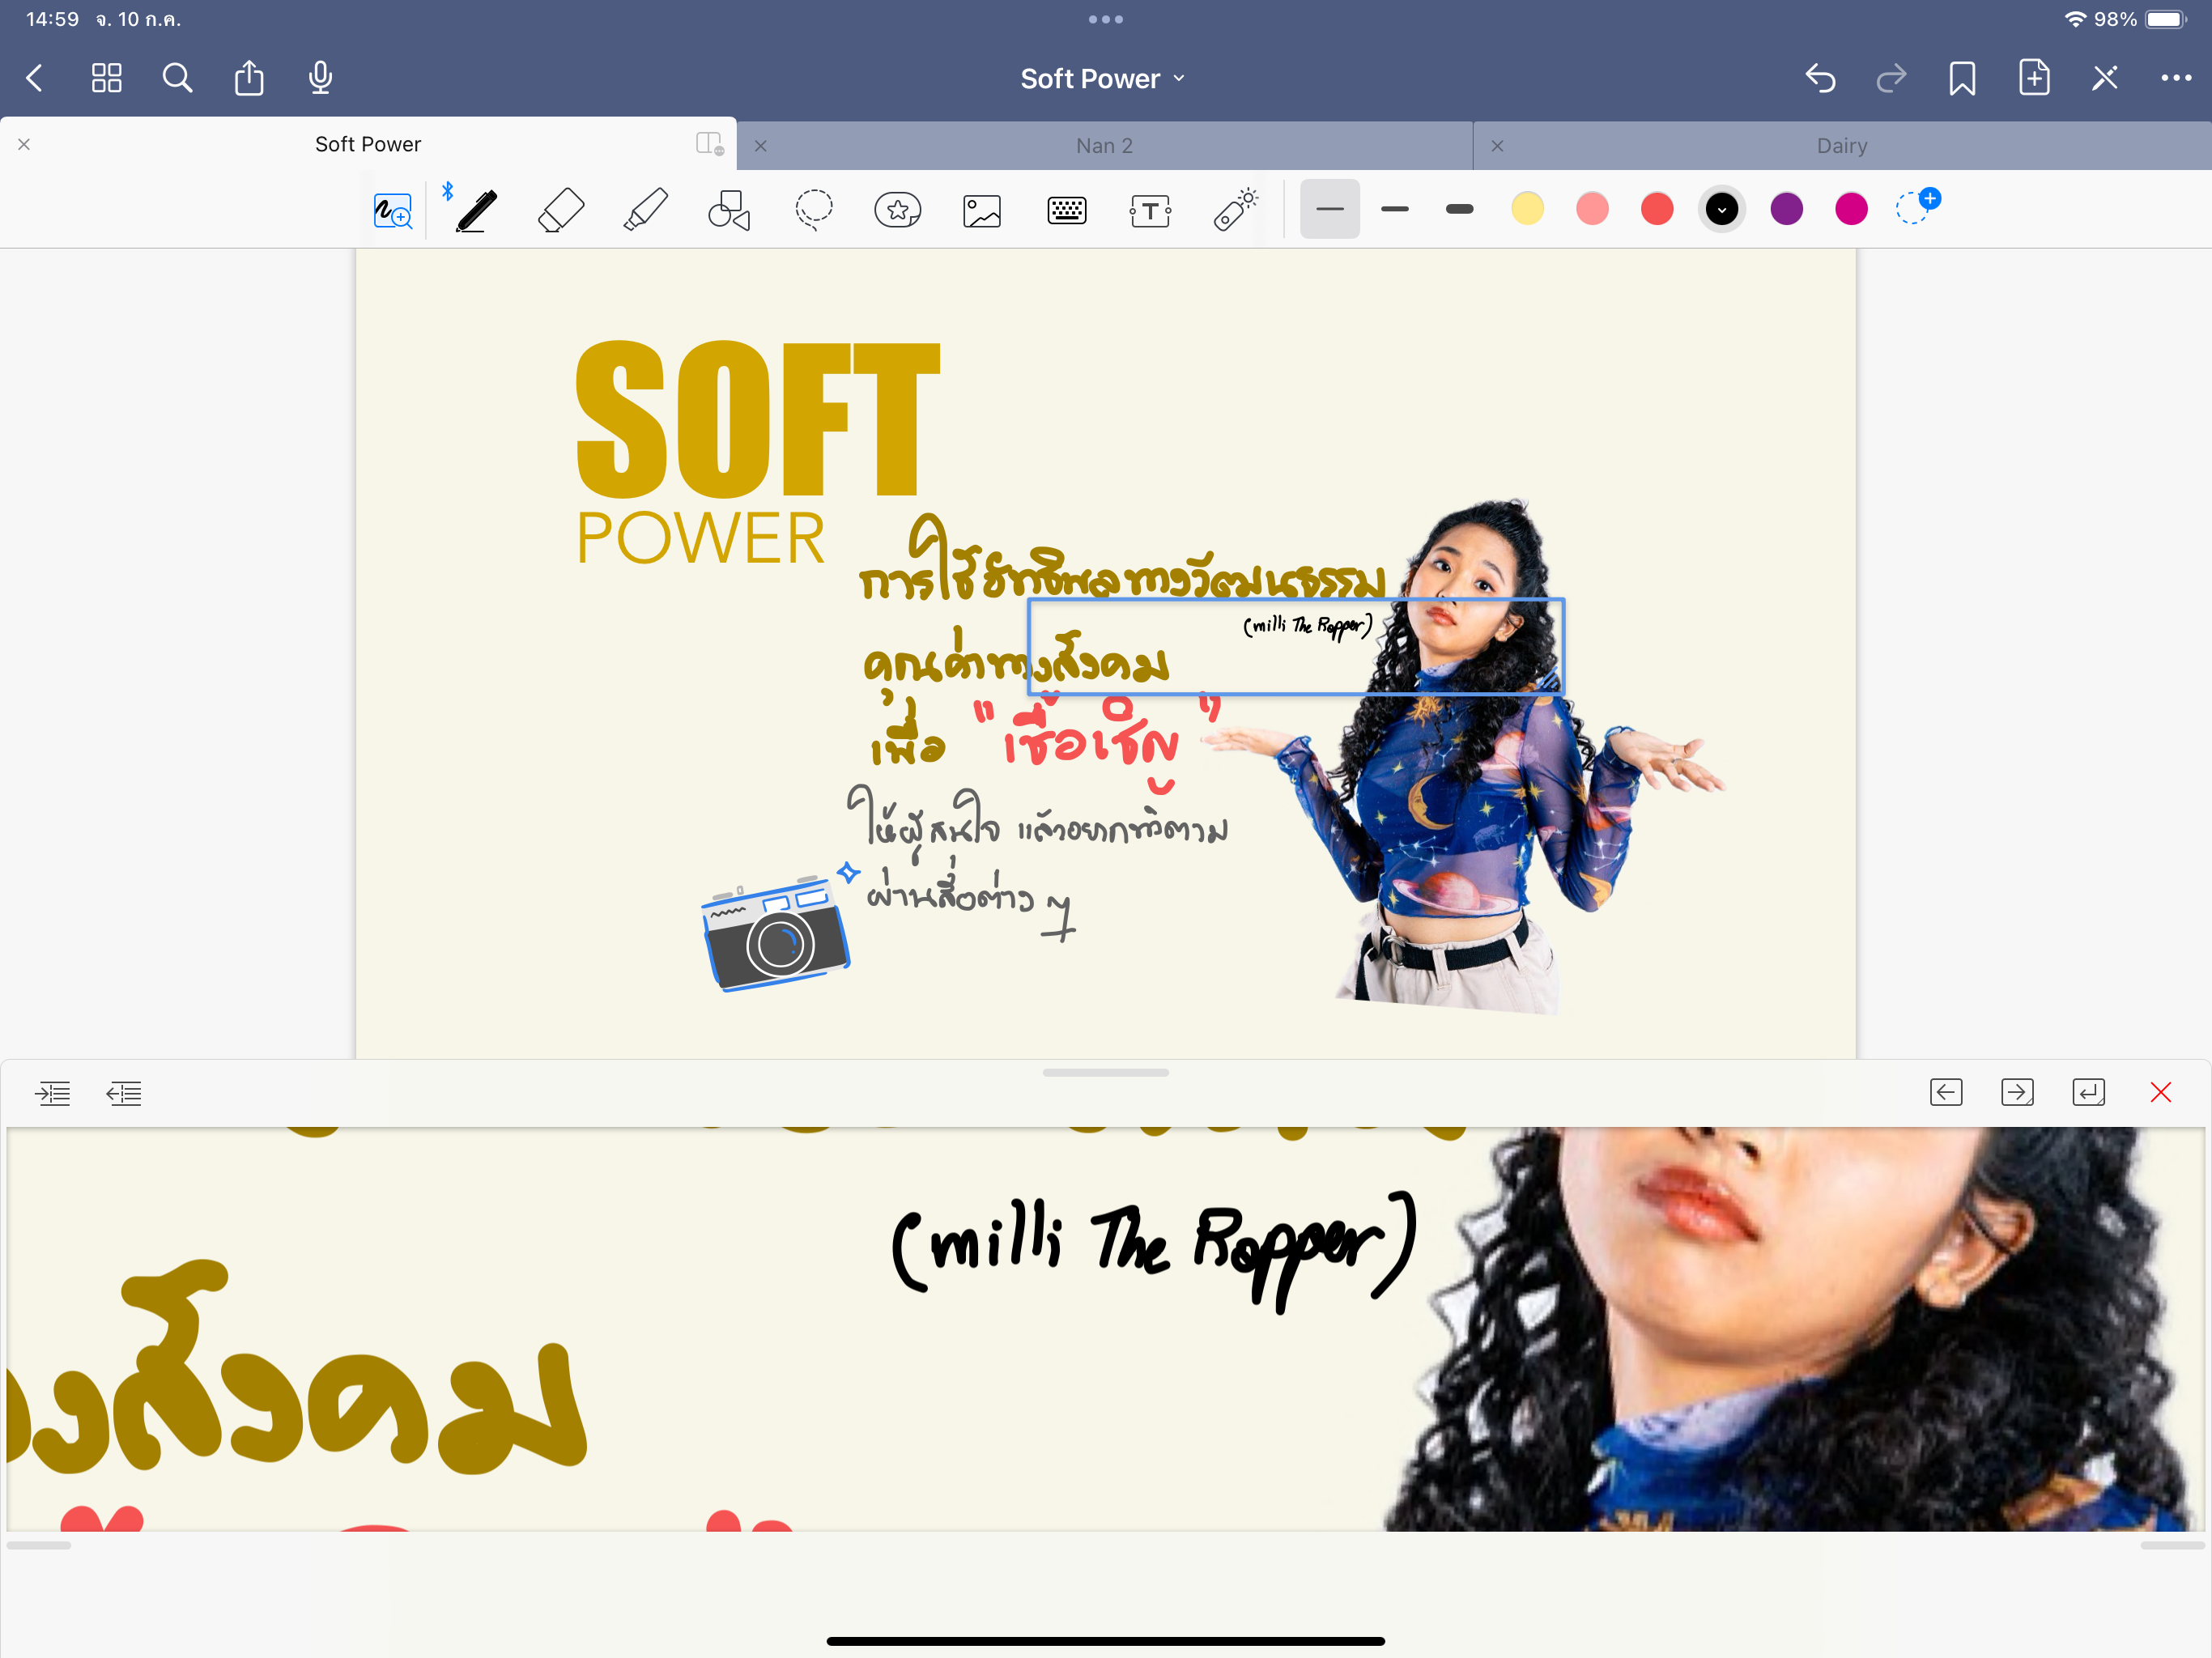
Task: Select the Eraser tool
Action: coord(560,211)
